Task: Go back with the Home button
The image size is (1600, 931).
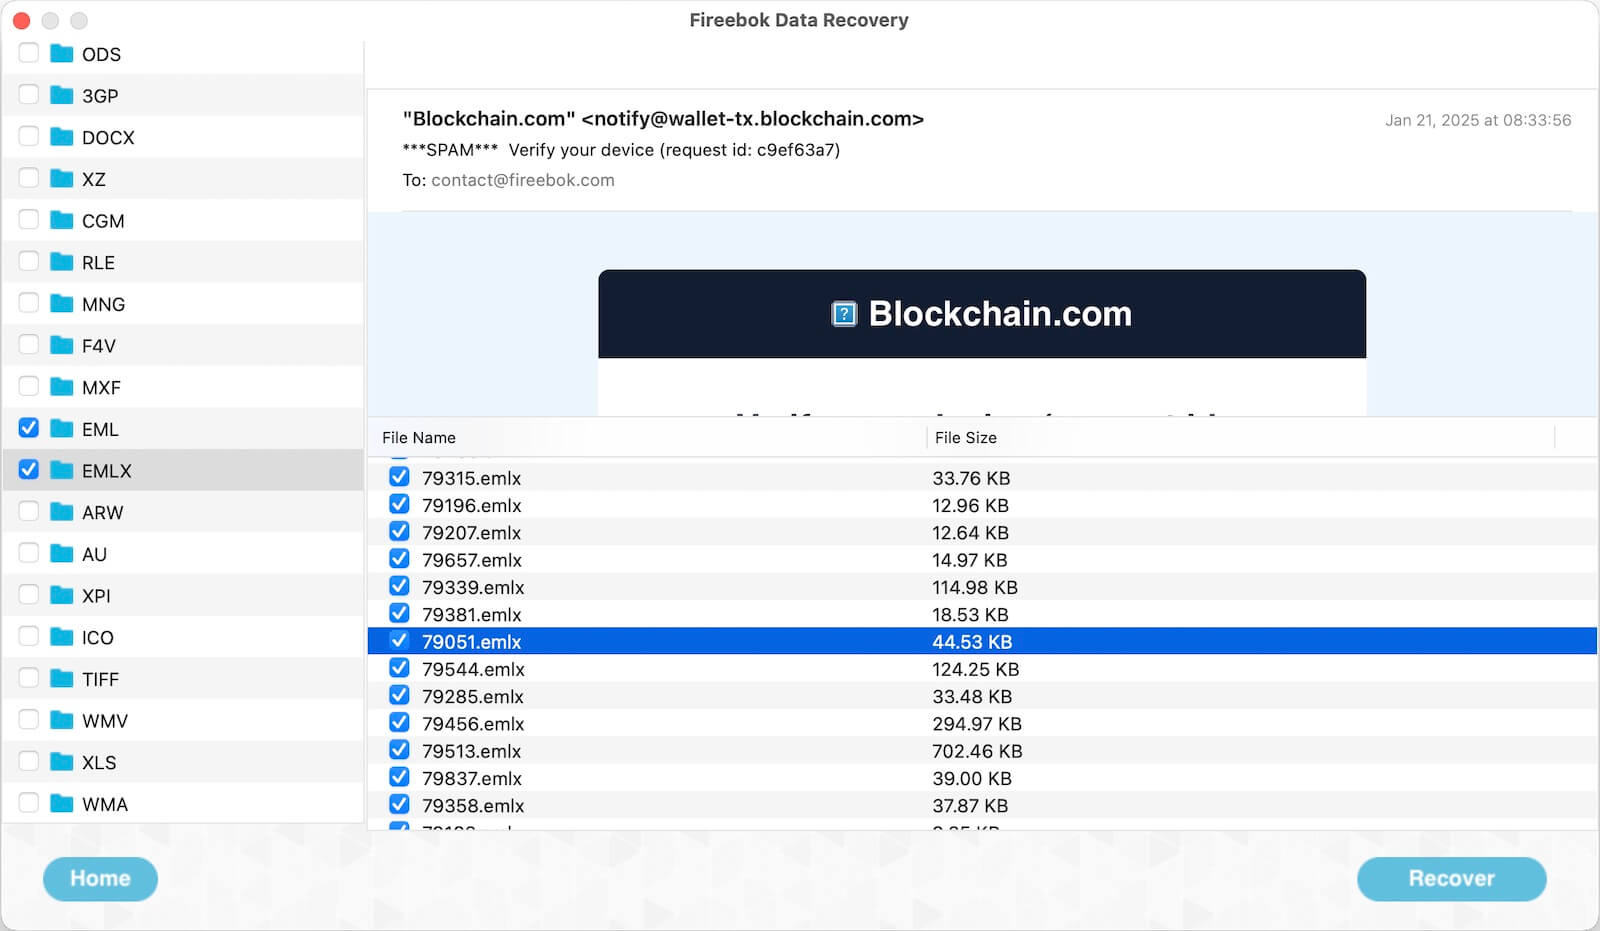Action: 100,879
